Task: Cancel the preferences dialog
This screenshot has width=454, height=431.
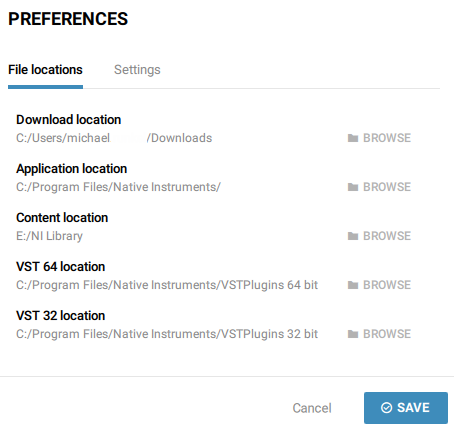Action: point(312,408)
